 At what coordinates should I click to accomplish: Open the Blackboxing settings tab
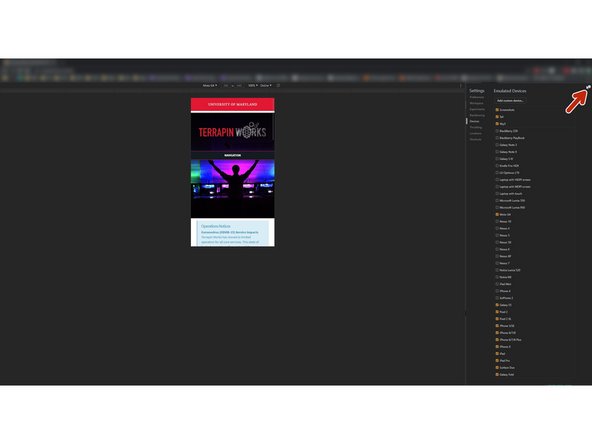point(477,115)
